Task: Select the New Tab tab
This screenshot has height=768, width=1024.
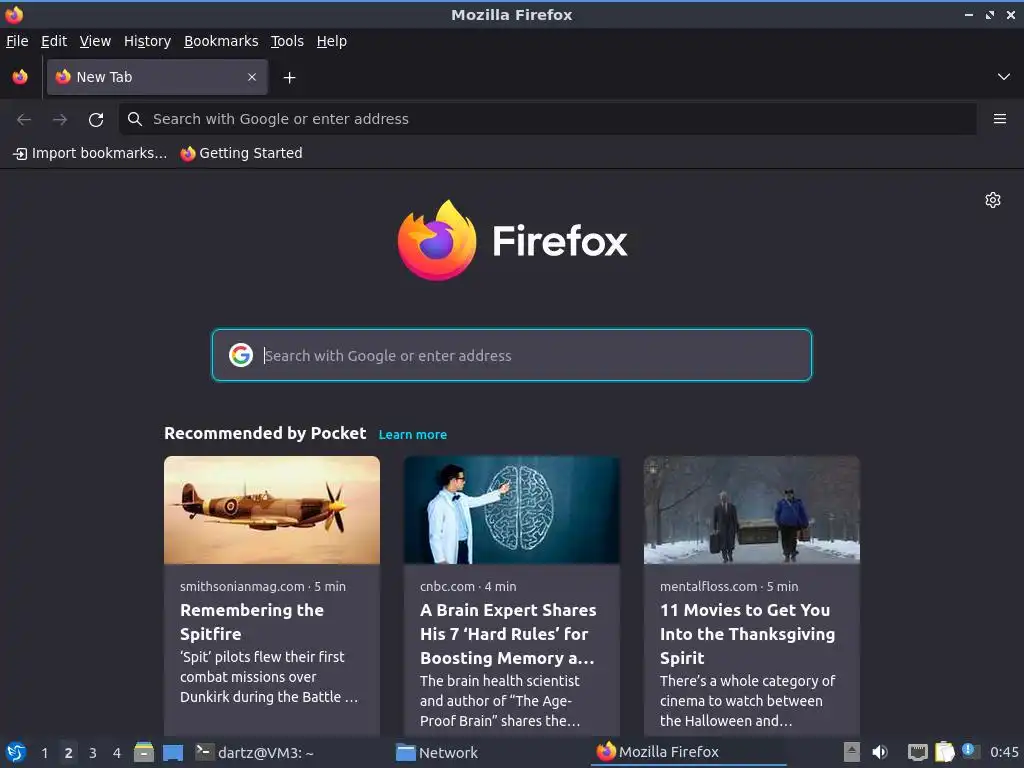Action: coord(157,77)
